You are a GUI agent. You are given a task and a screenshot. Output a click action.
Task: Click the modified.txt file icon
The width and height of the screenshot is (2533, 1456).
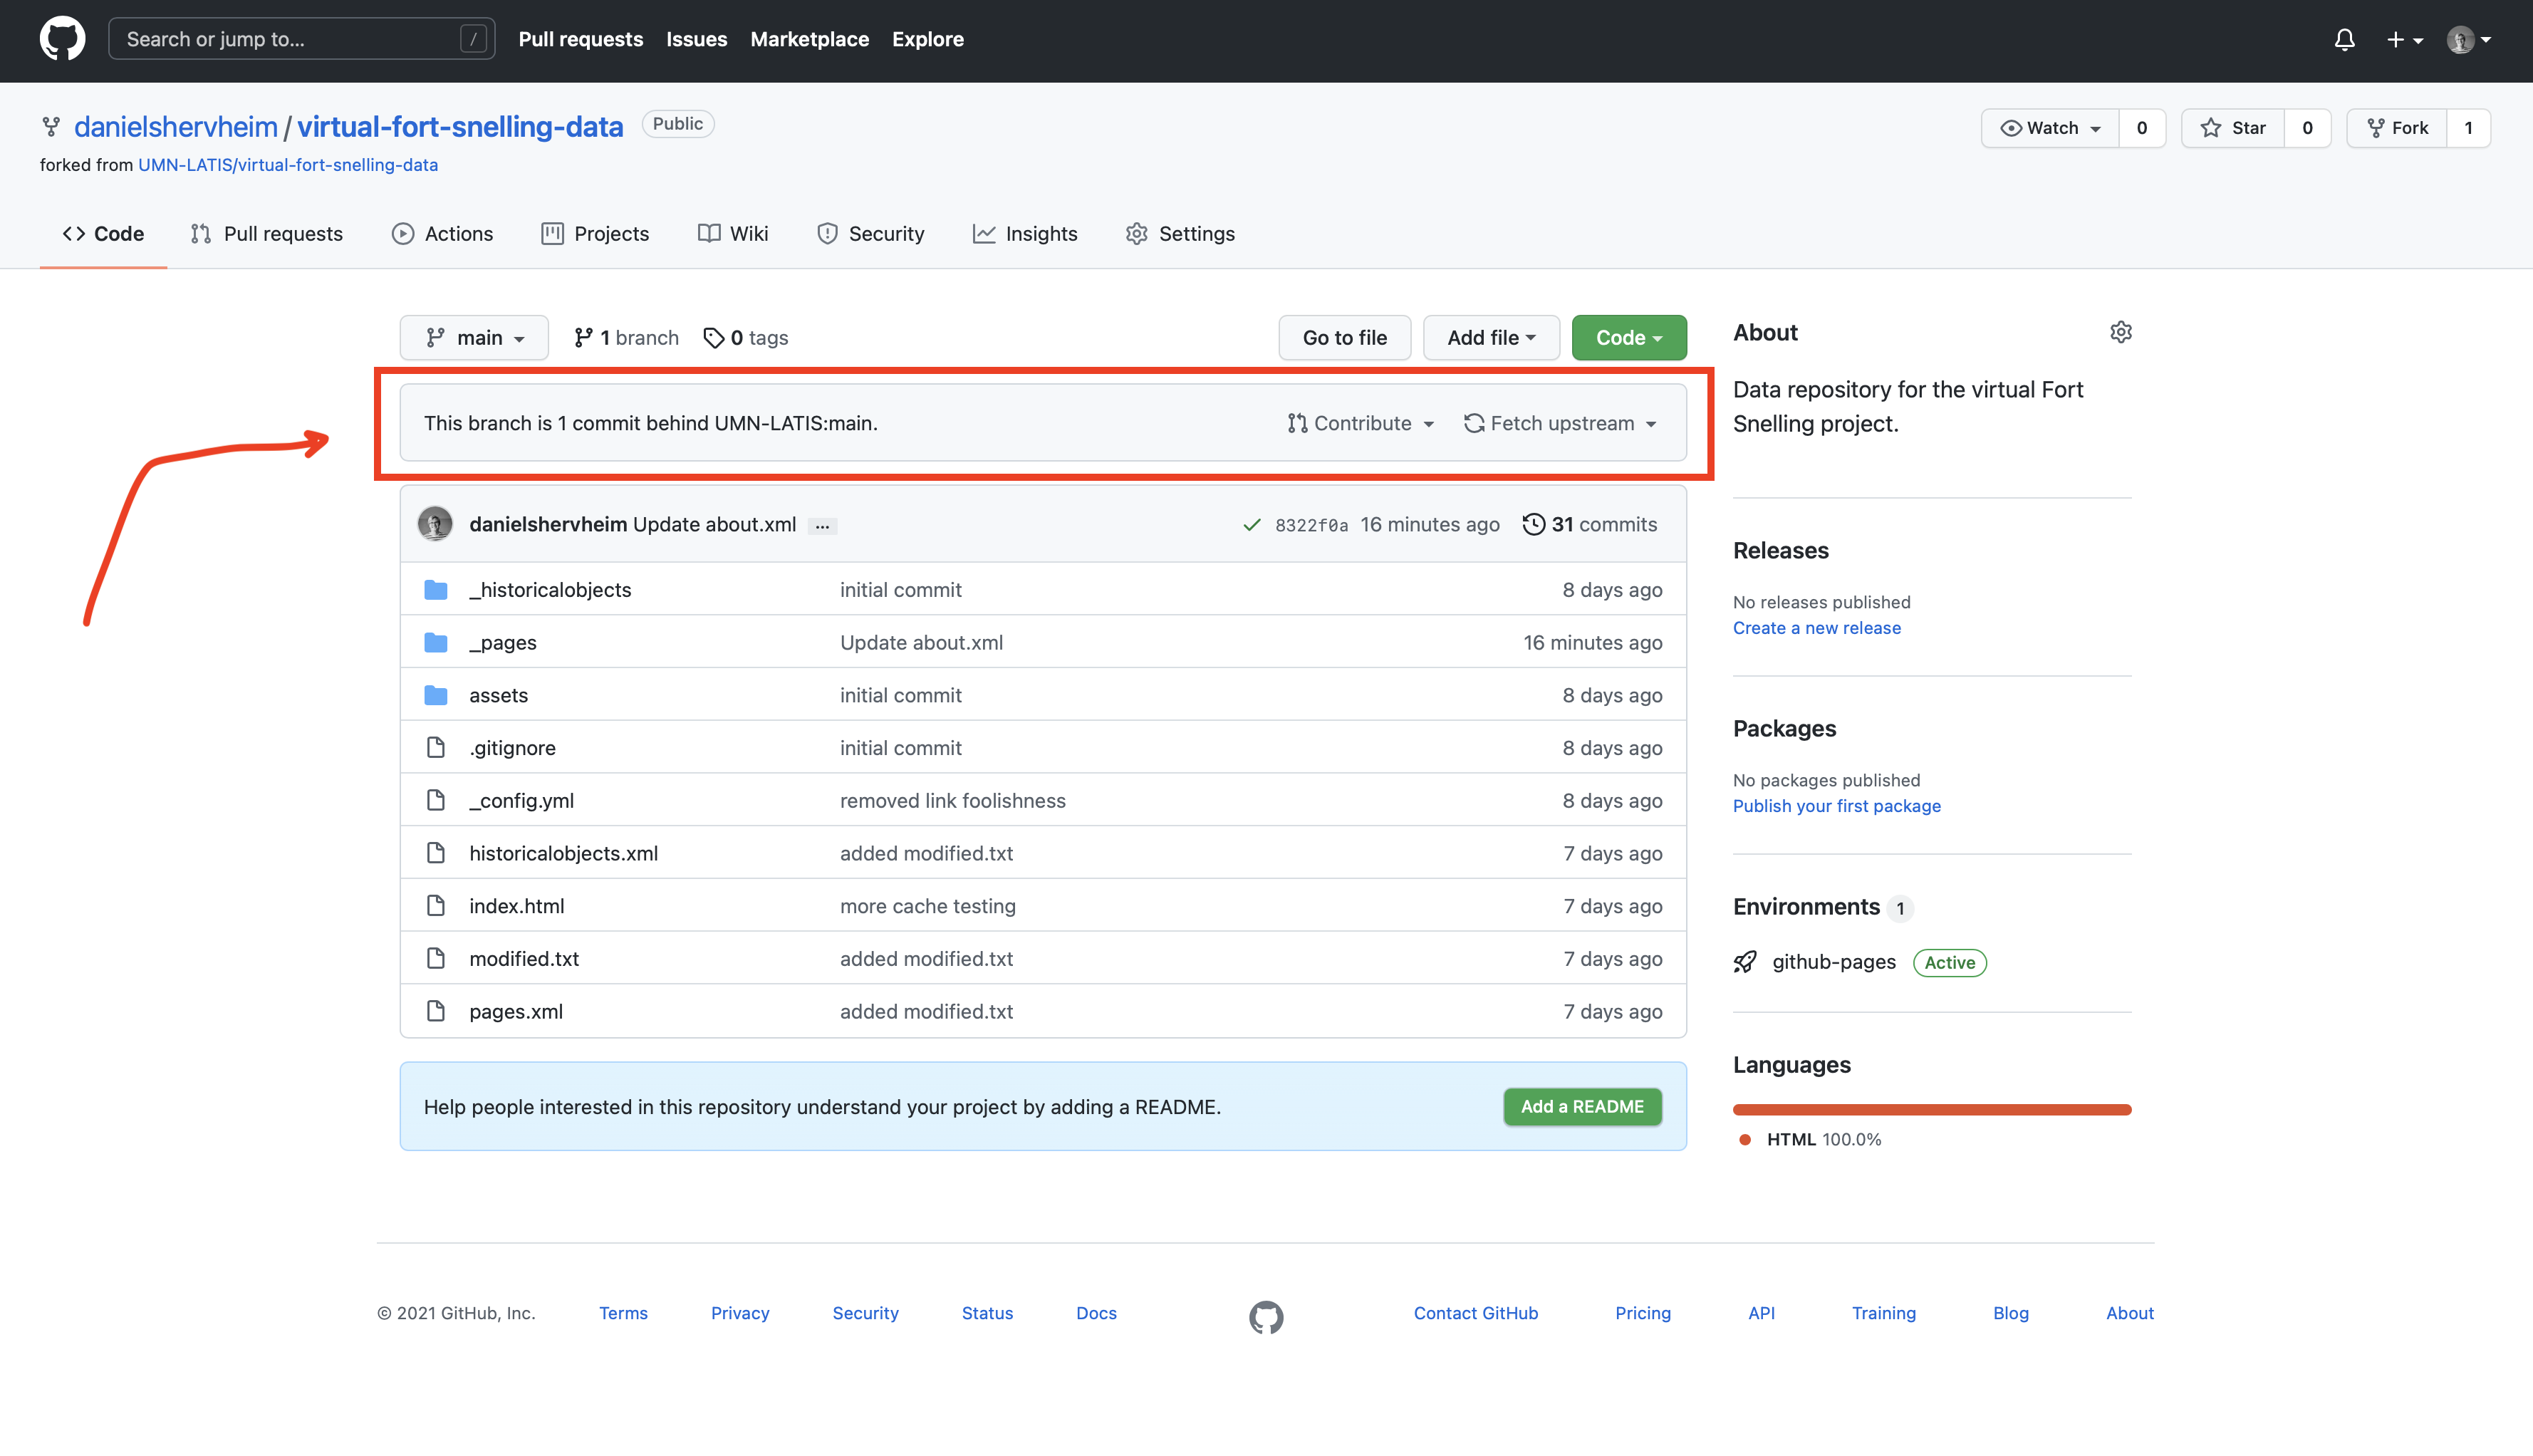pyautogui.click(x=435, y=958)
